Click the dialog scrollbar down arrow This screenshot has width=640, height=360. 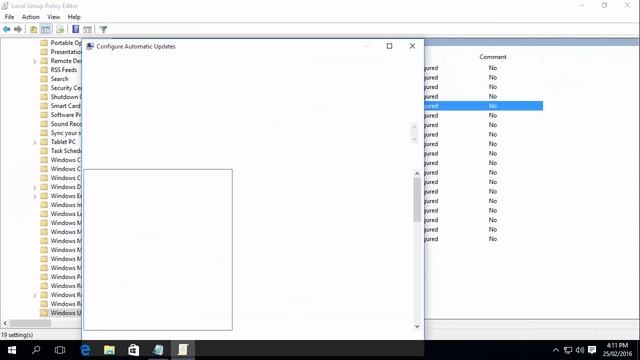(x=417, y=326)
